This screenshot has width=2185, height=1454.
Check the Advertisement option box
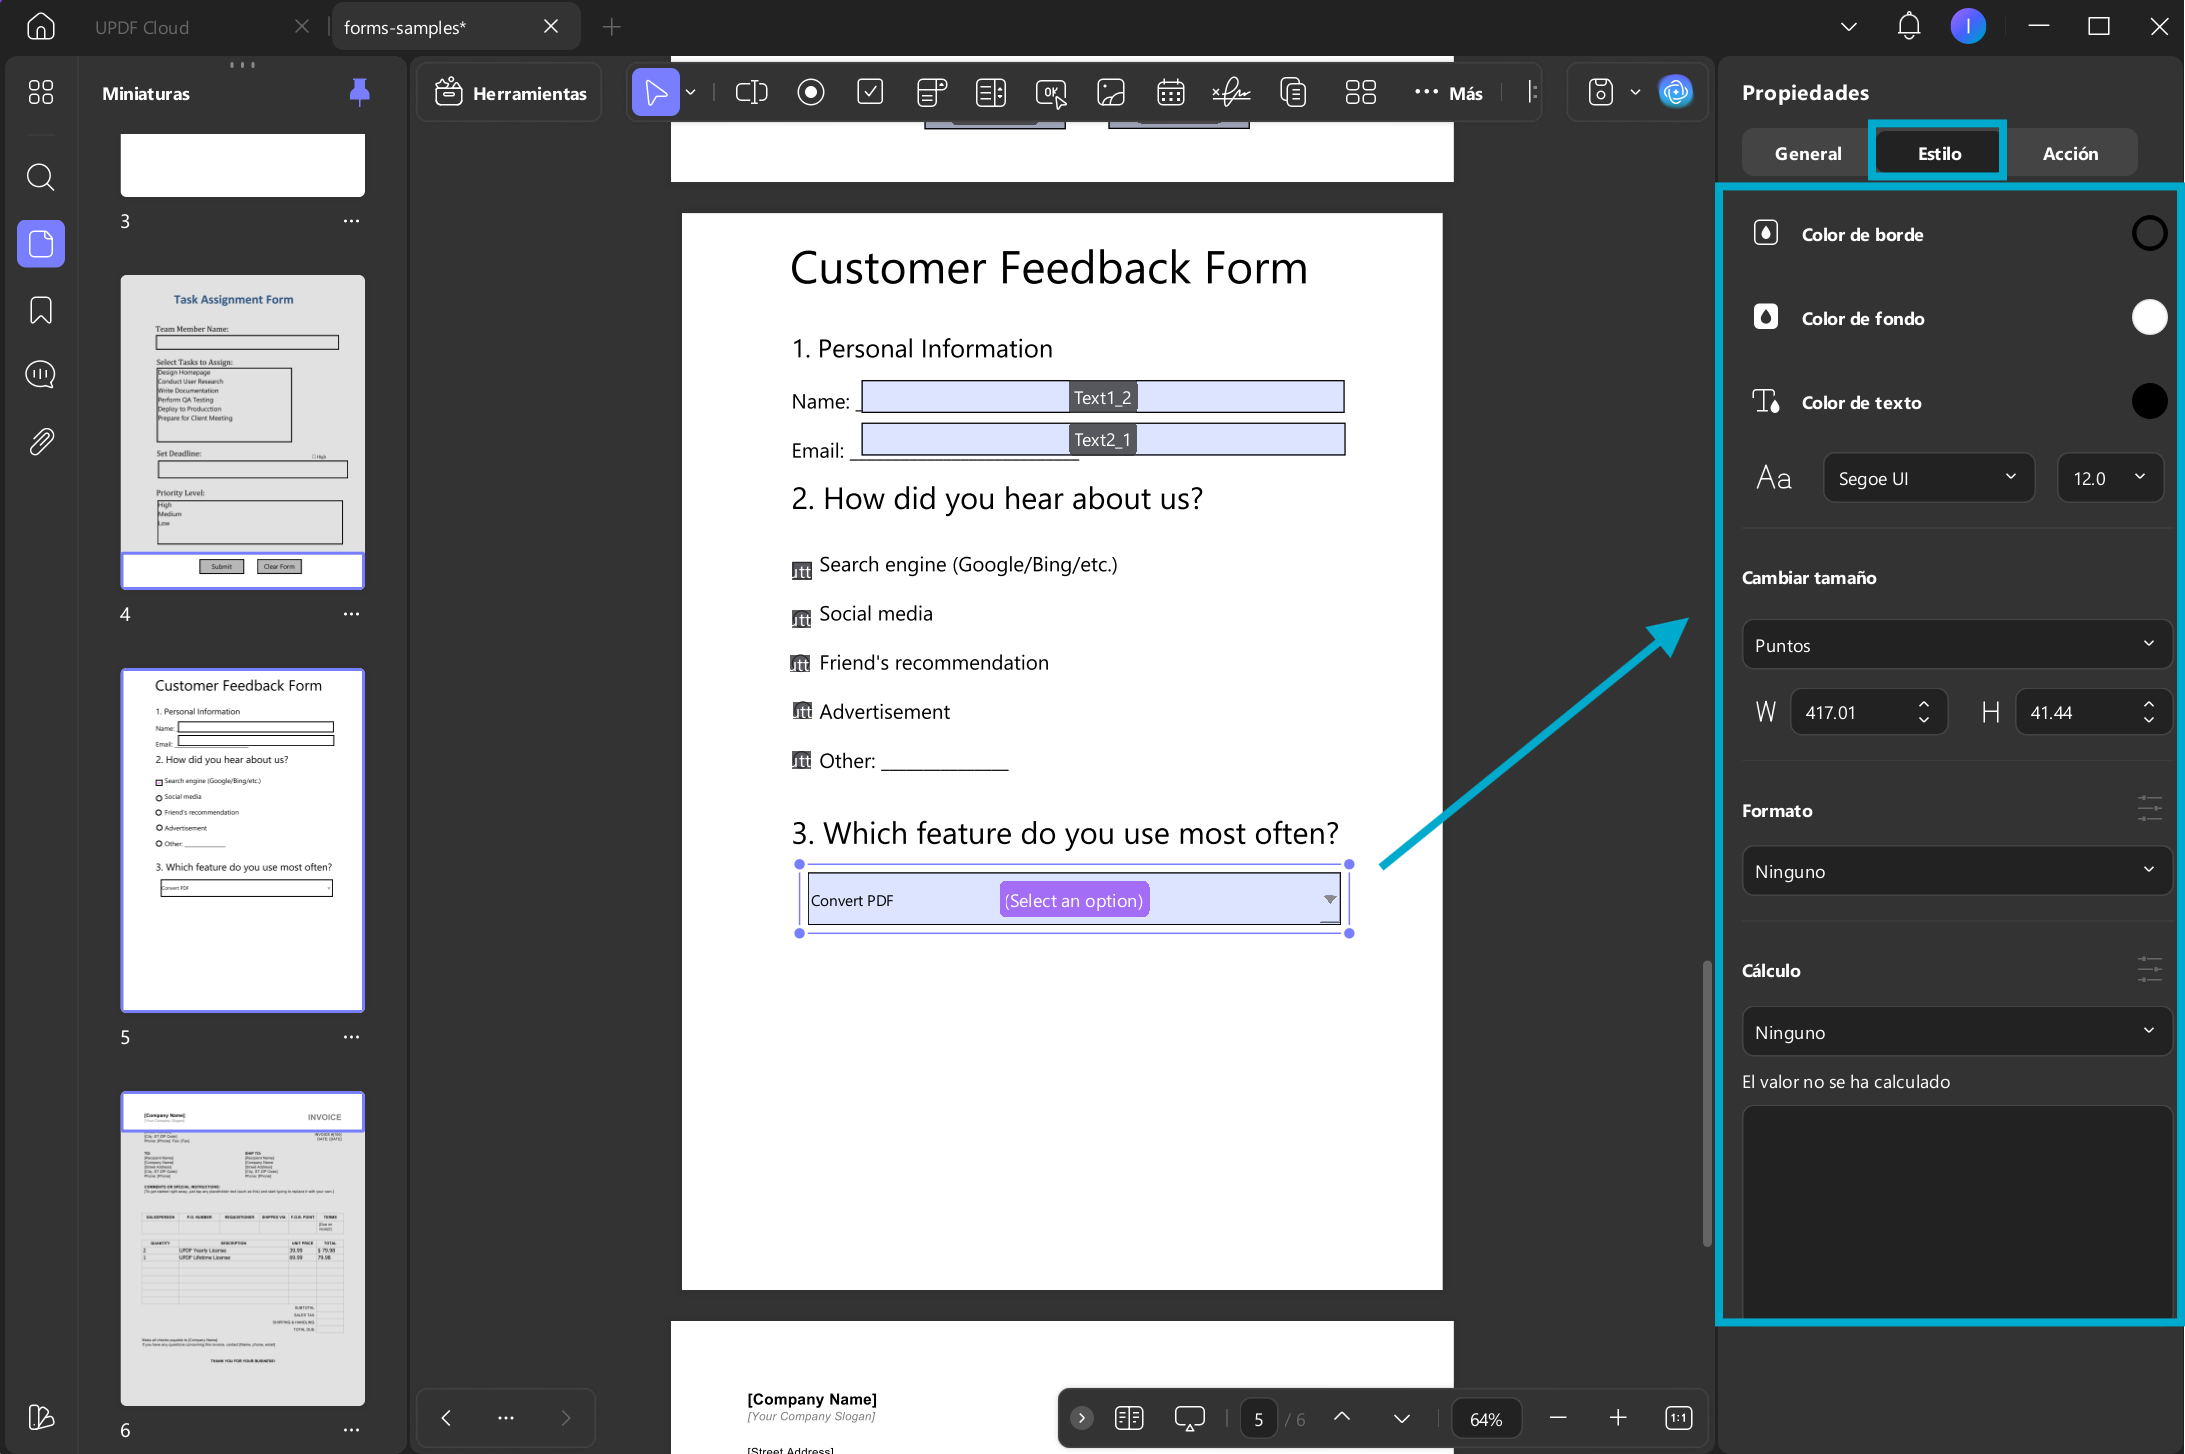[x=801, y=711]
